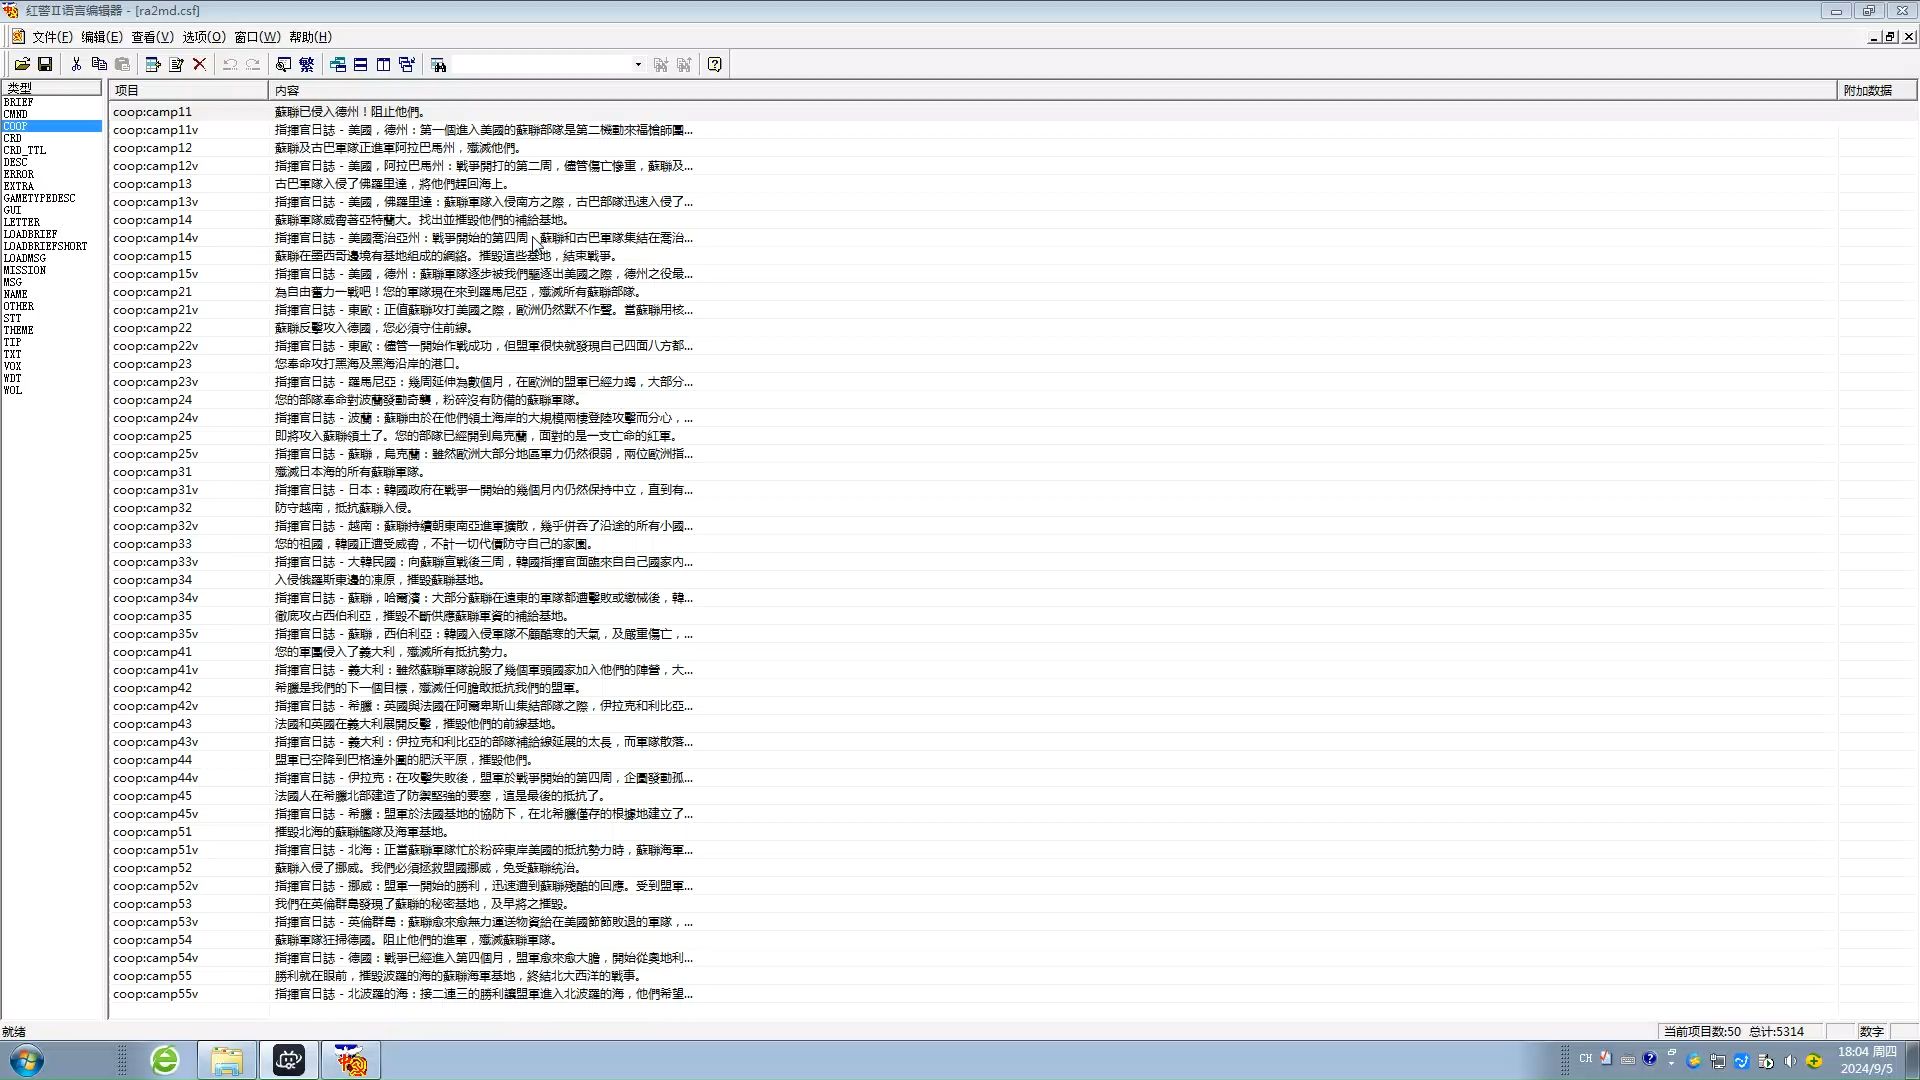This screenshot has height=1080, width=1920.
Task: Edit the entry with the pencil-note icon
Action: pyautogui.click(x=176, y=64)
